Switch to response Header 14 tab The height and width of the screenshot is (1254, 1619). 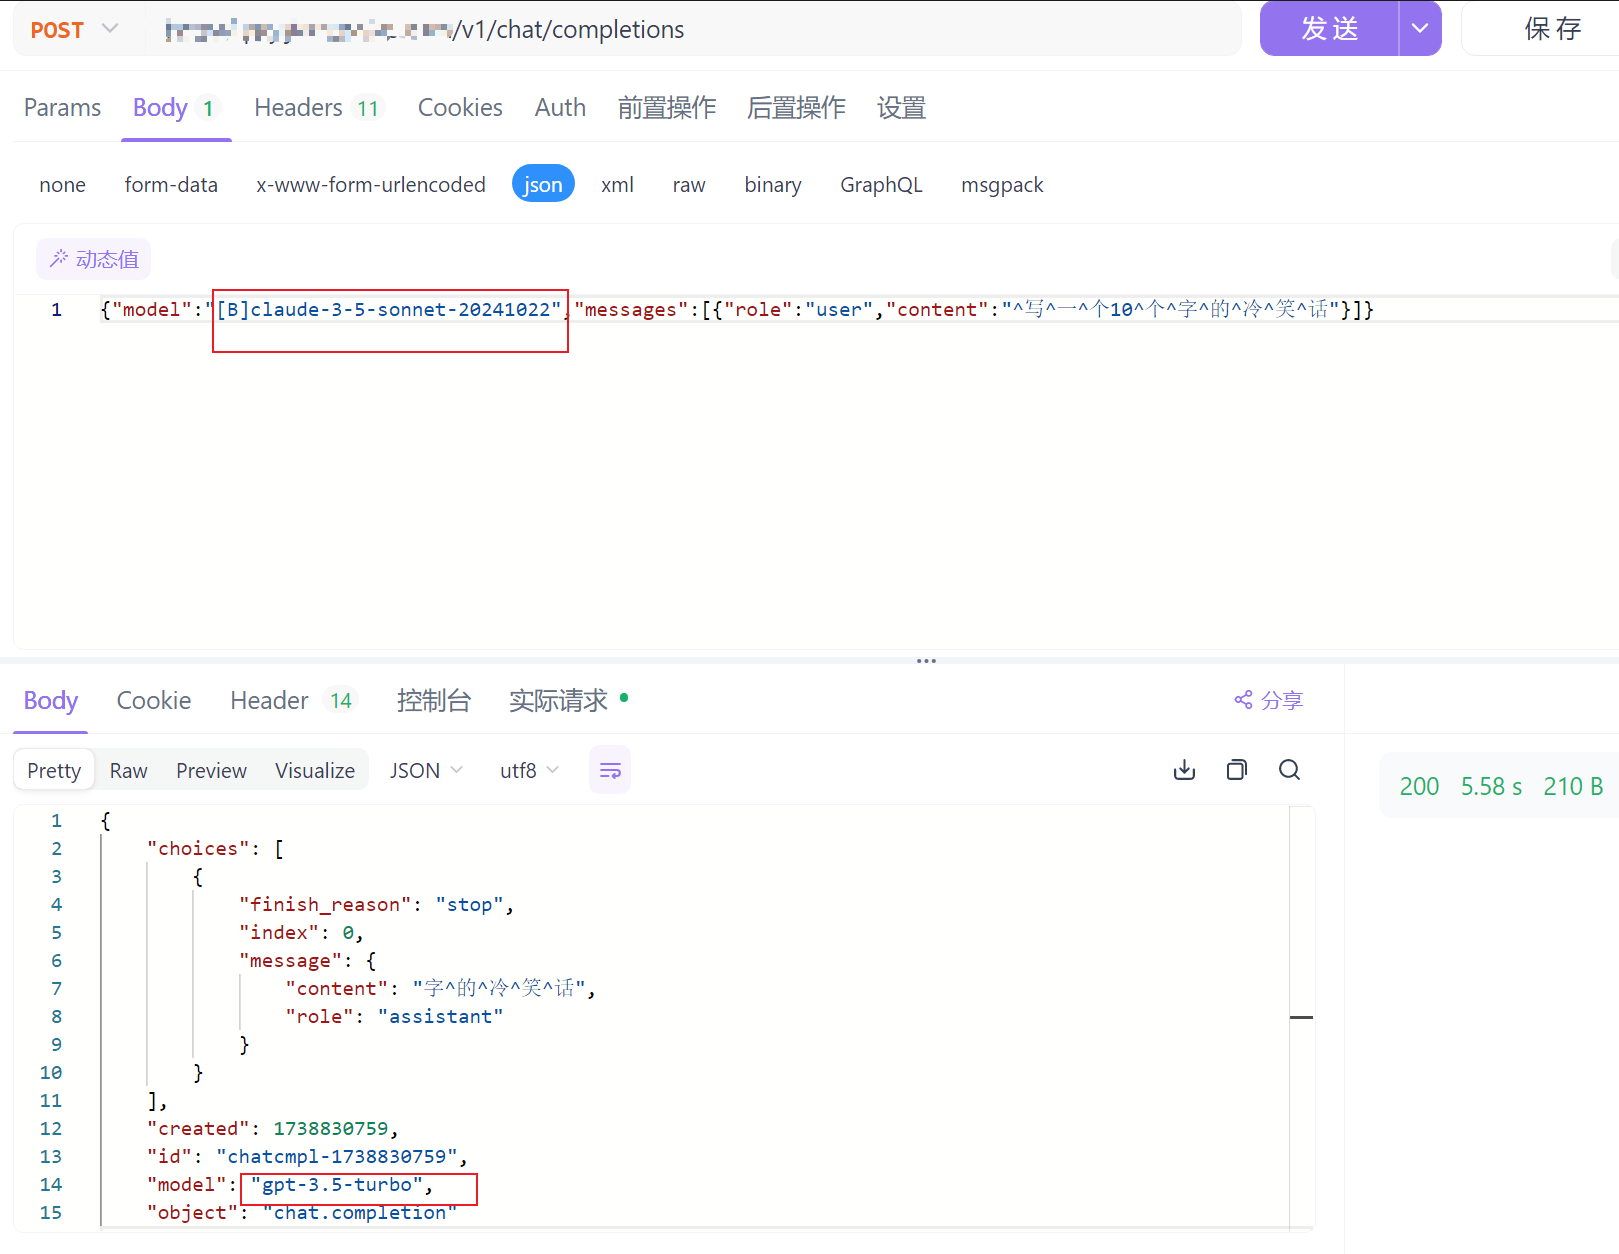[292, 700]
